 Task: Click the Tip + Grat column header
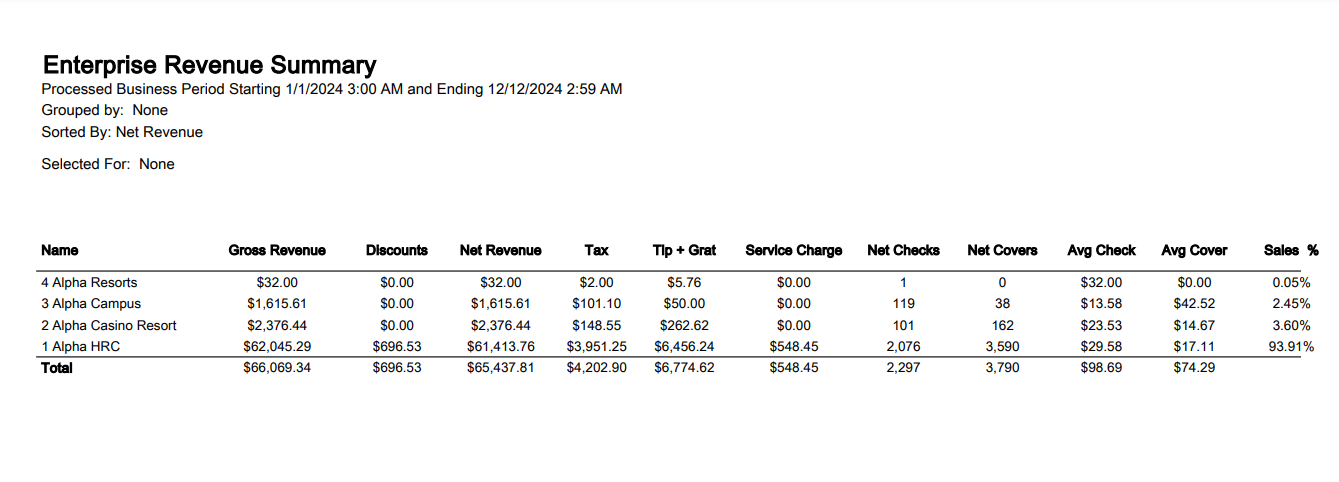pyautogui.click(x=685, y=250)
